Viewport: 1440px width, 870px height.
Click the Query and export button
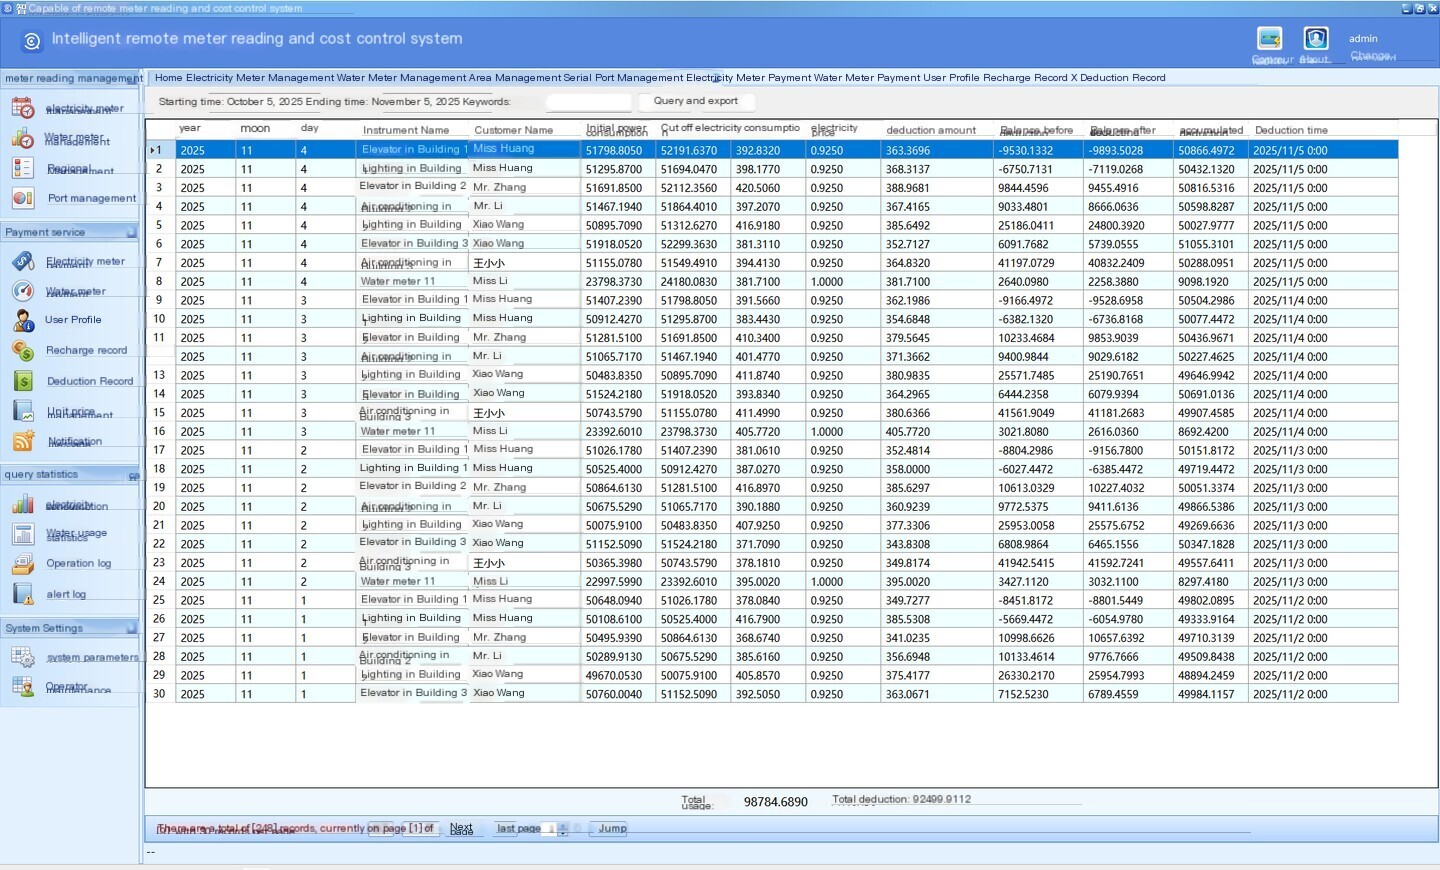click(696, 101)
